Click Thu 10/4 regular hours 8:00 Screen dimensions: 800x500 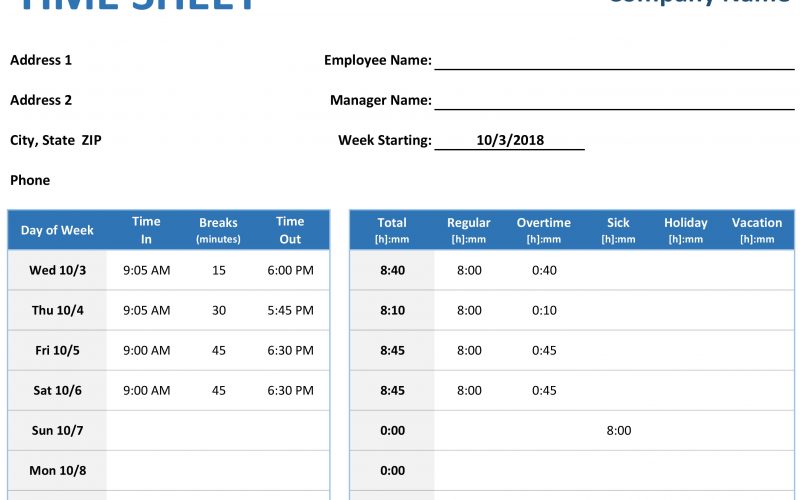(x=469, y=310)
